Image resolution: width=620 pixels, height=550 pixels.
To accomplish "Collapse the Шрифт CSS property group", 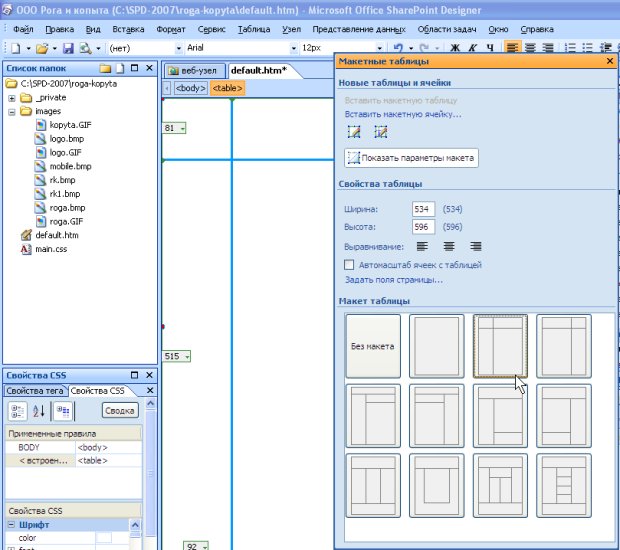I will point(11,525).
